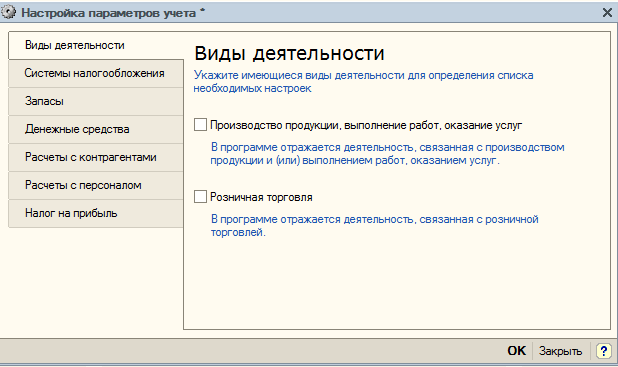Switch to the Налог на прибыль tab
This screenshot has height=367, width=618.
click(x=96, y=213)
